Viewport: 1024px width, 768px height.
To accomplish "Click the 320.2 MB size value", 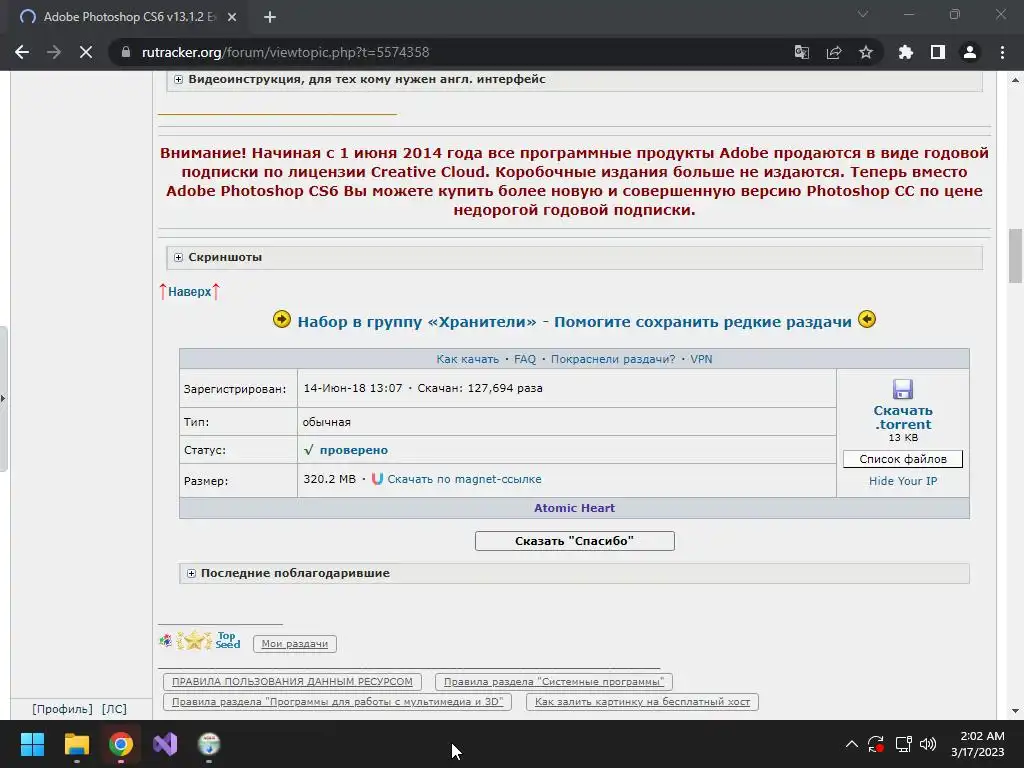I will coord(329,479).
